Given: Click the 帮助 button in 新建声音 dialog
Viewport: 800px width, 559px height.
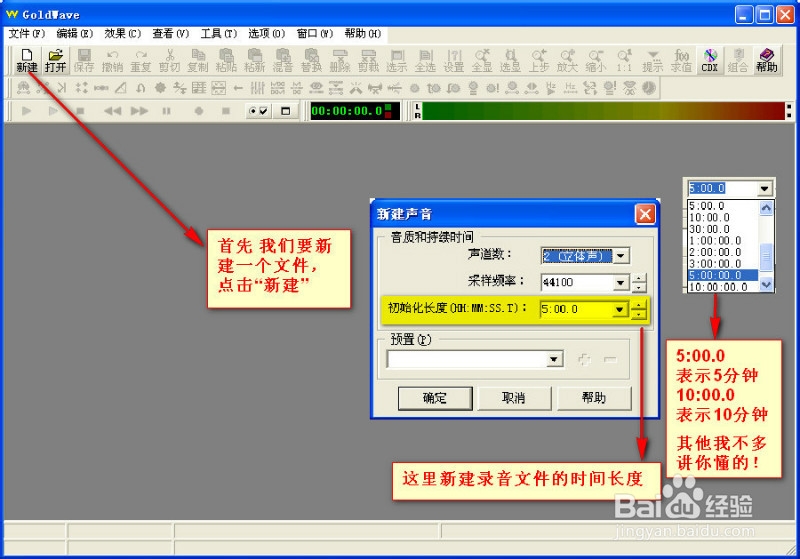Looking at the screenshot, I should 594,398.
